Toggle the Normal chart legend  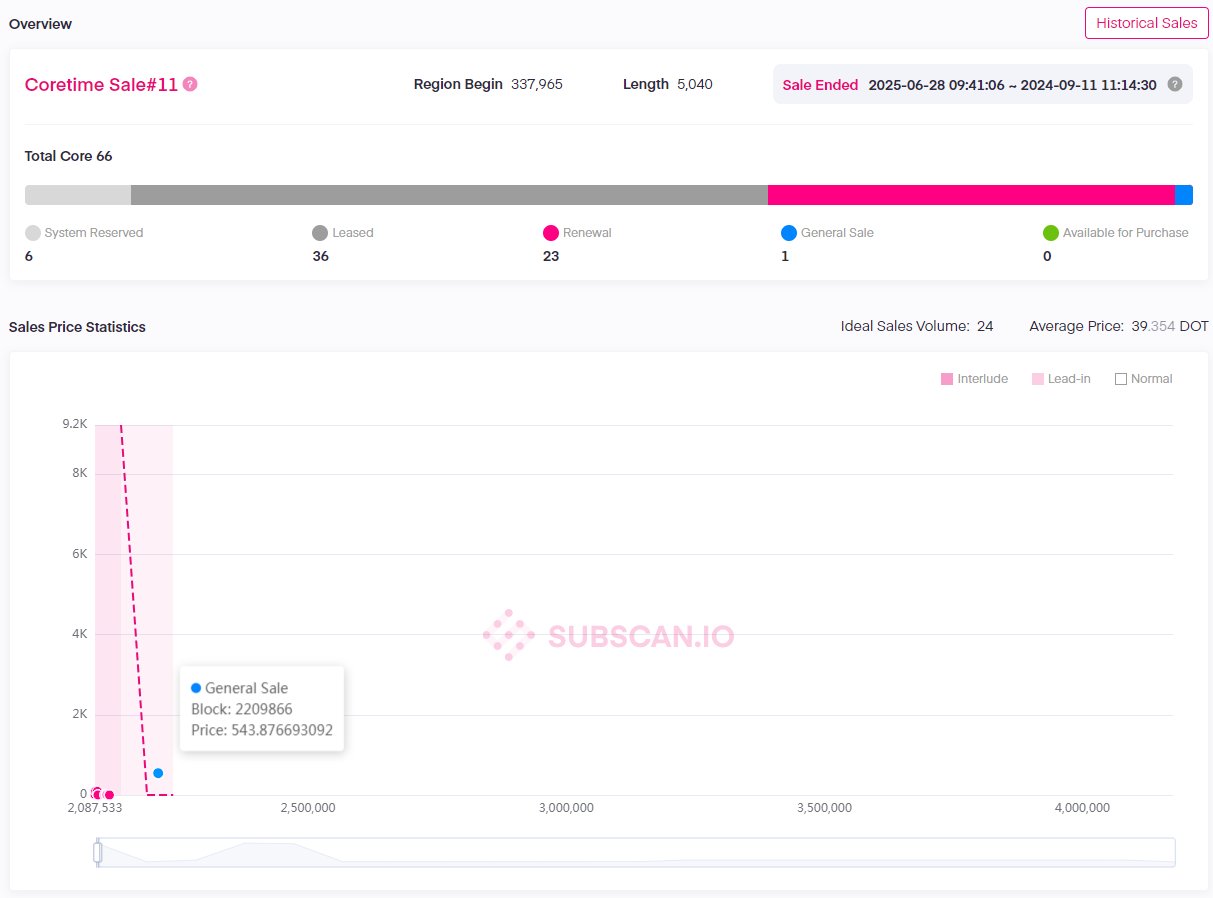point(1143,379)
